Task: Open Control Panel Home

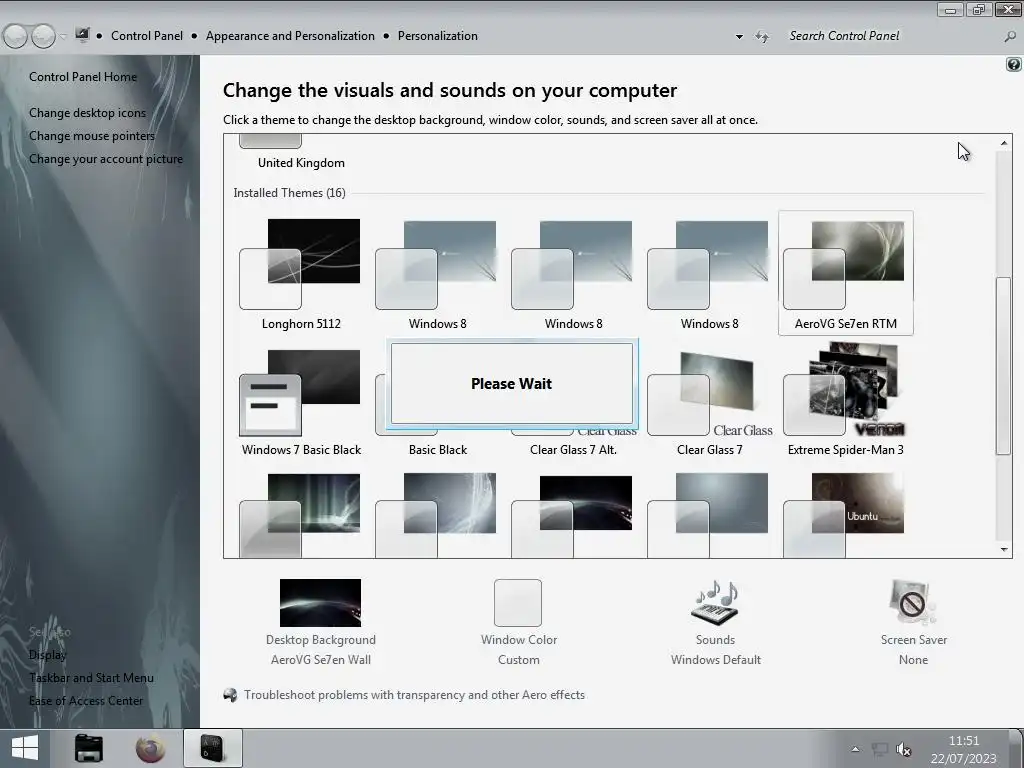Action: [83, 76]
